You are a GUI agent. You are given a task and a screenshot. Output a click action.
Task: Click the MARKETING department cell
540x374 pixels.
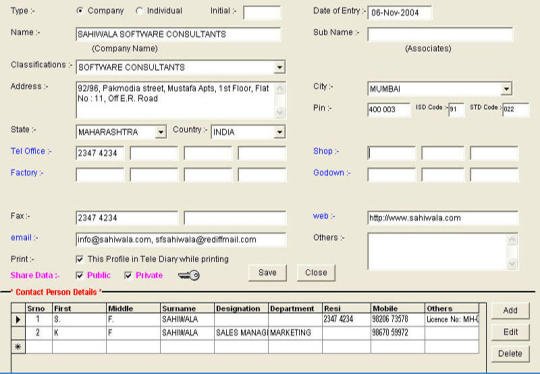point(295,333)
